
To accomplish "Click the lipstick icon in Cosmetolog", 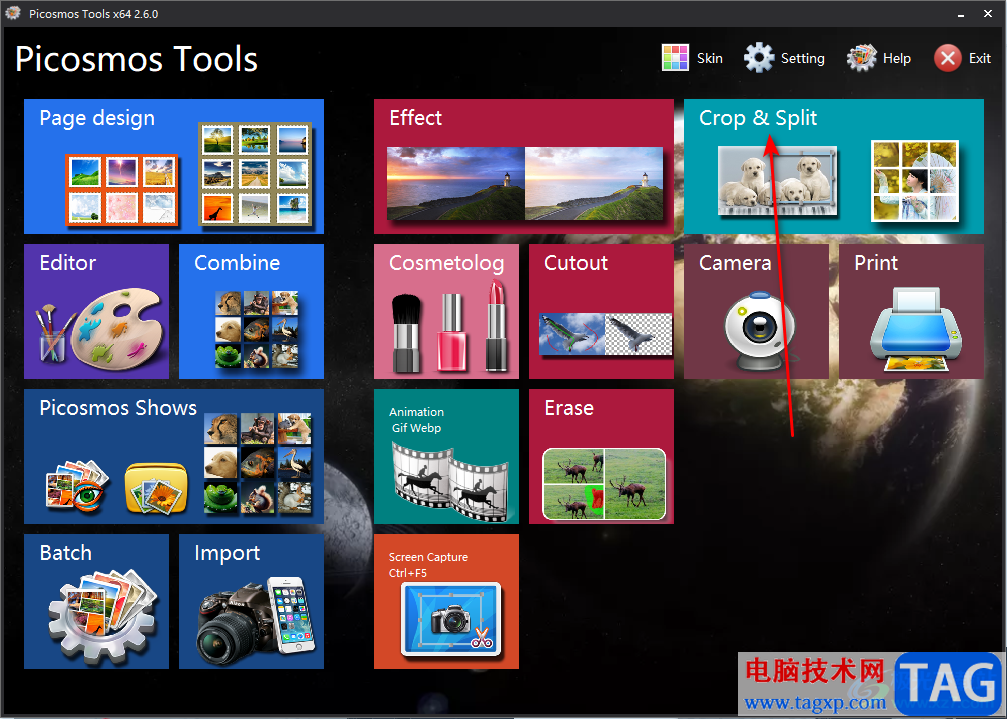I will tap(496, 326).
